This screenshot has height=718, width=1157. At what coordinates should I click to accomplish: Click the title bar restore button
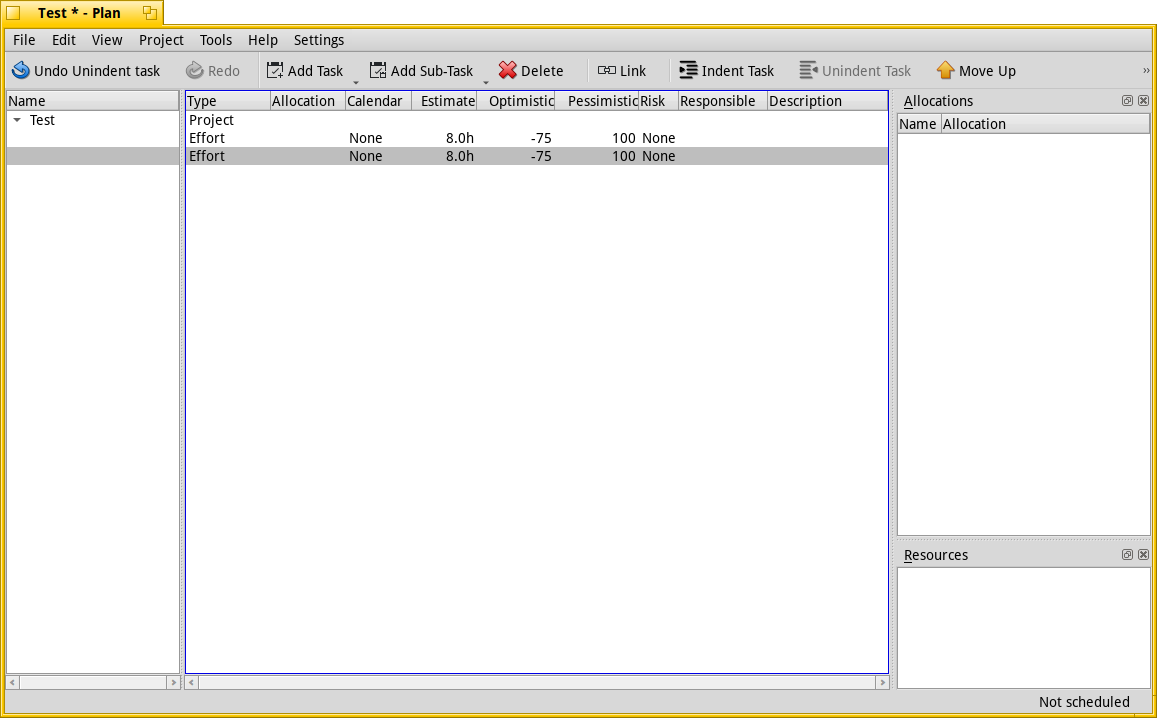[150, 13]
